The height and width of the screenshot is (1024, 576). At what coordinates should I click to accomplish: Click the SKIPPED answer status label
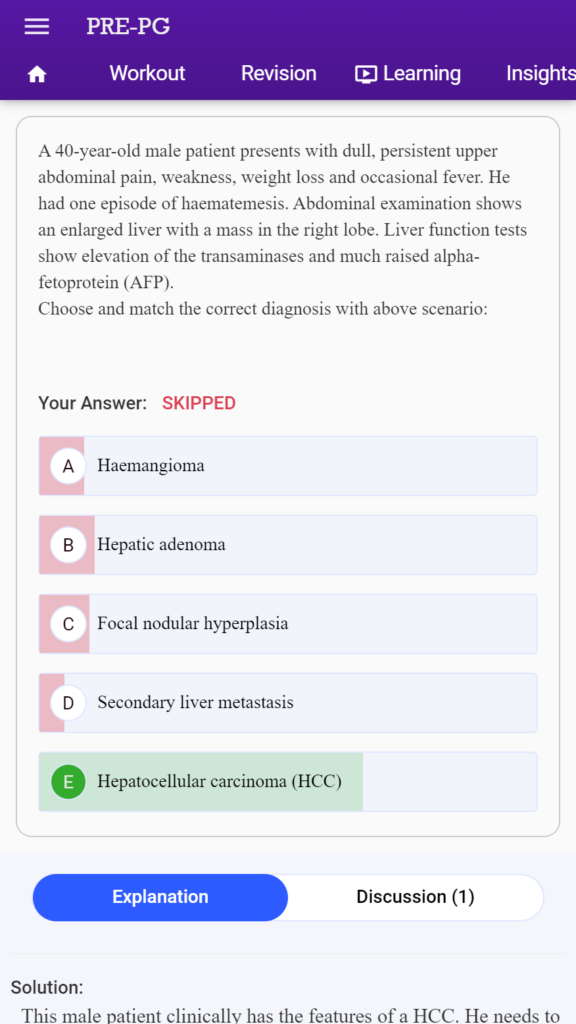click(199, 404)
